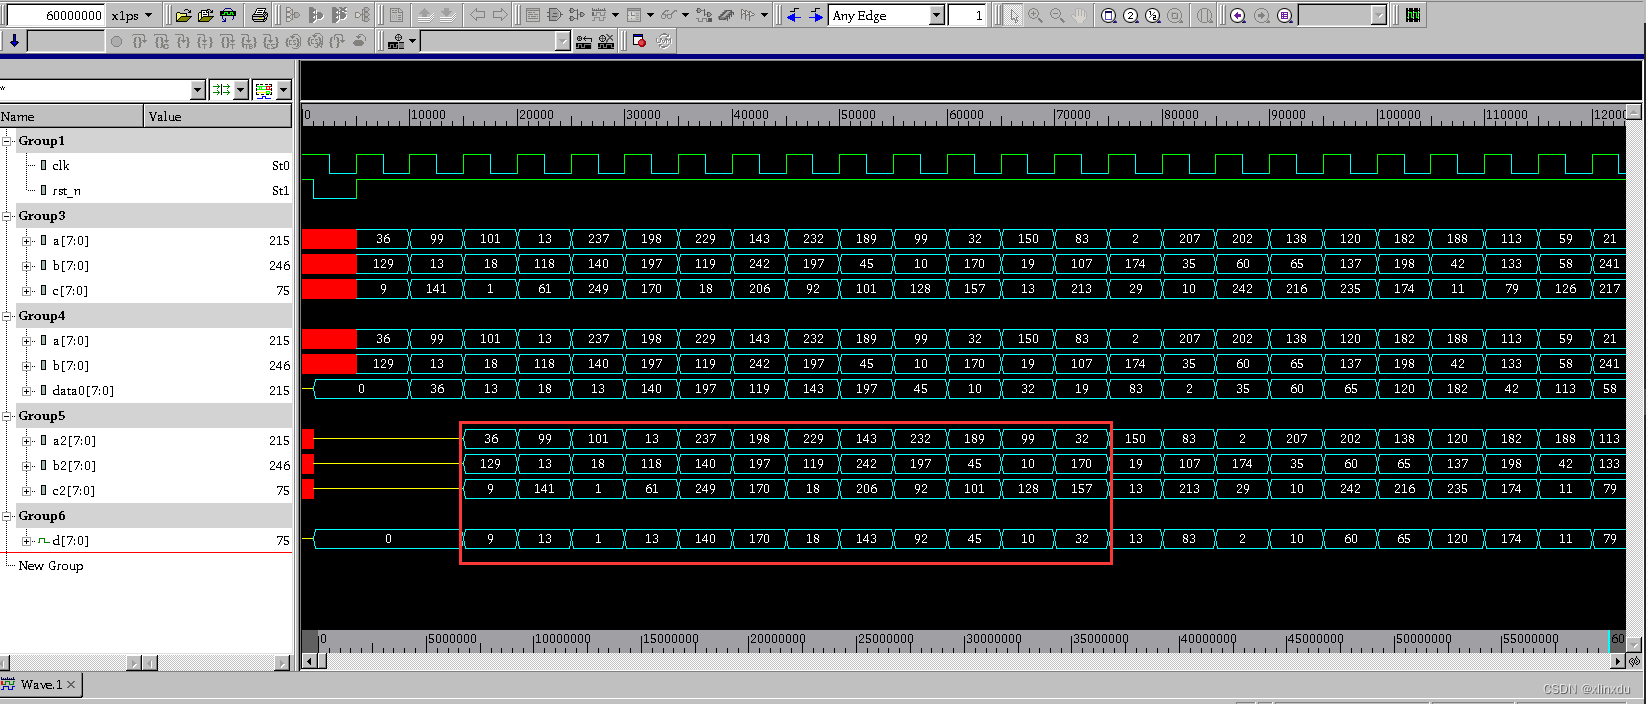Screen dimensions: 1646x704
Task: Click the 100000 mark on top time ruler
Action: [1399, 115]
